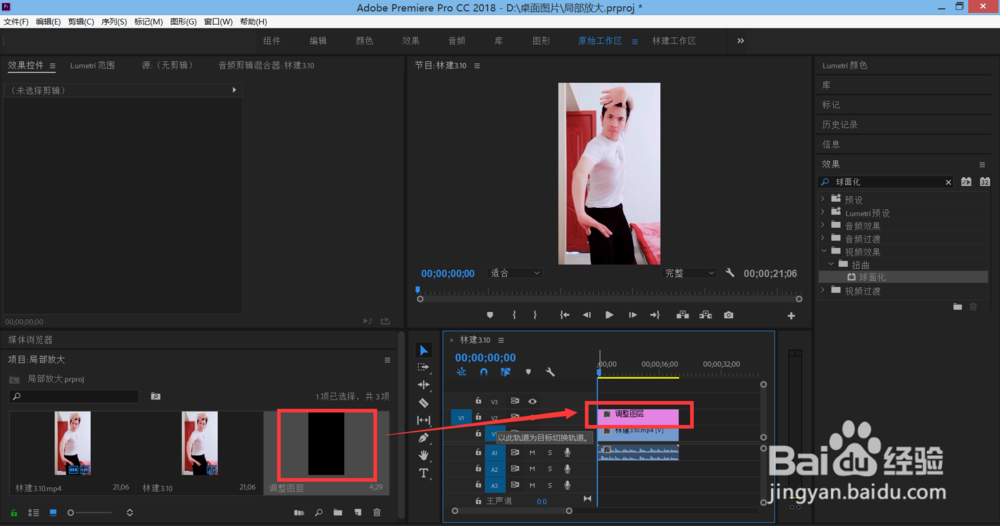Expand the 视频过渡 folder
1000x526 pixels.
823,291
